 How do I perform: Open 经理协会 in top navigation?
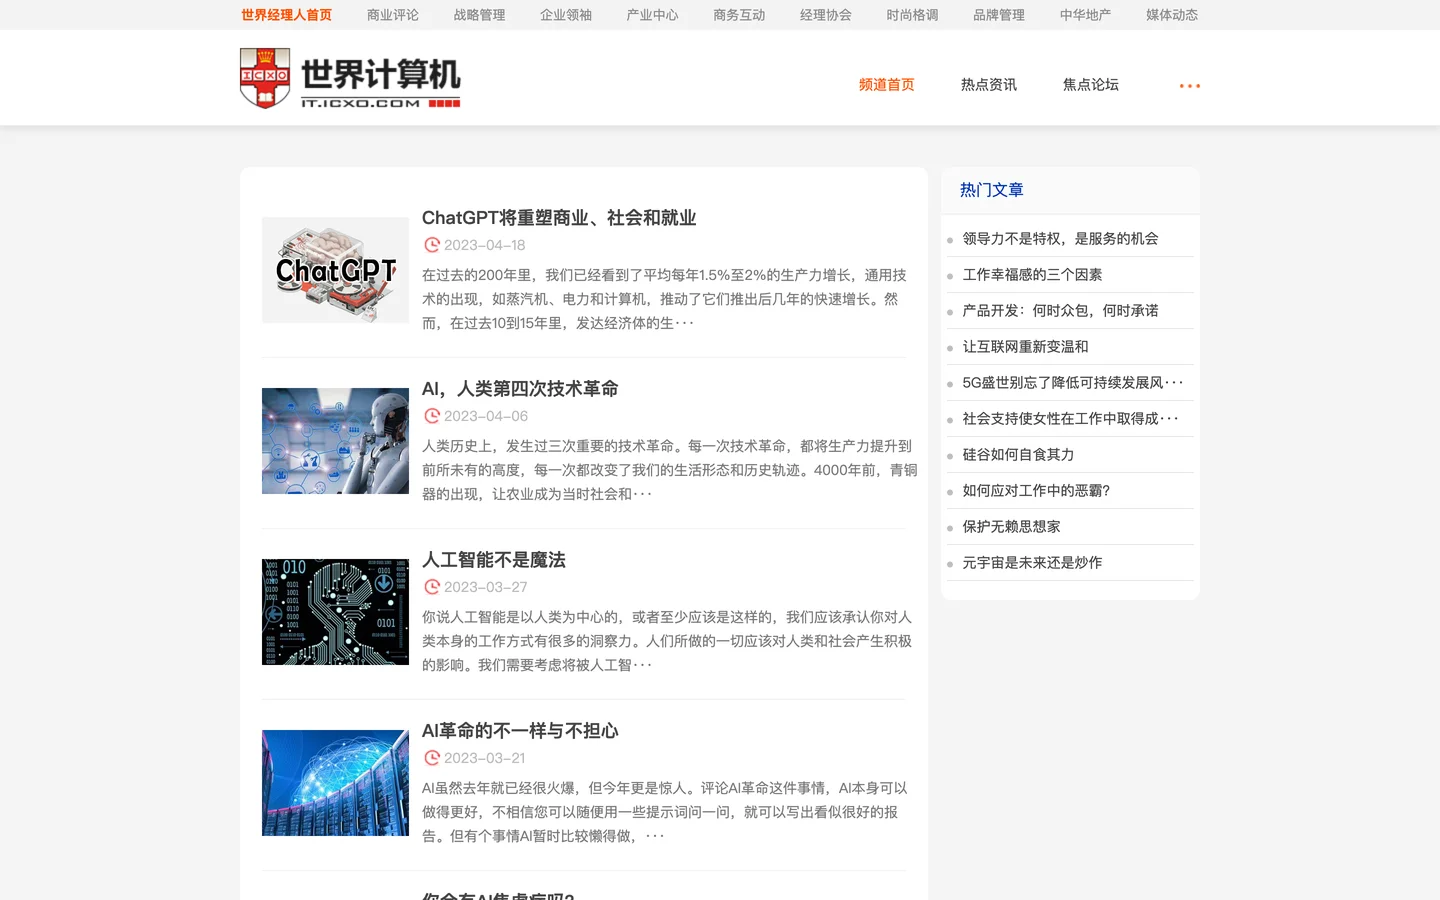(826, 15)
